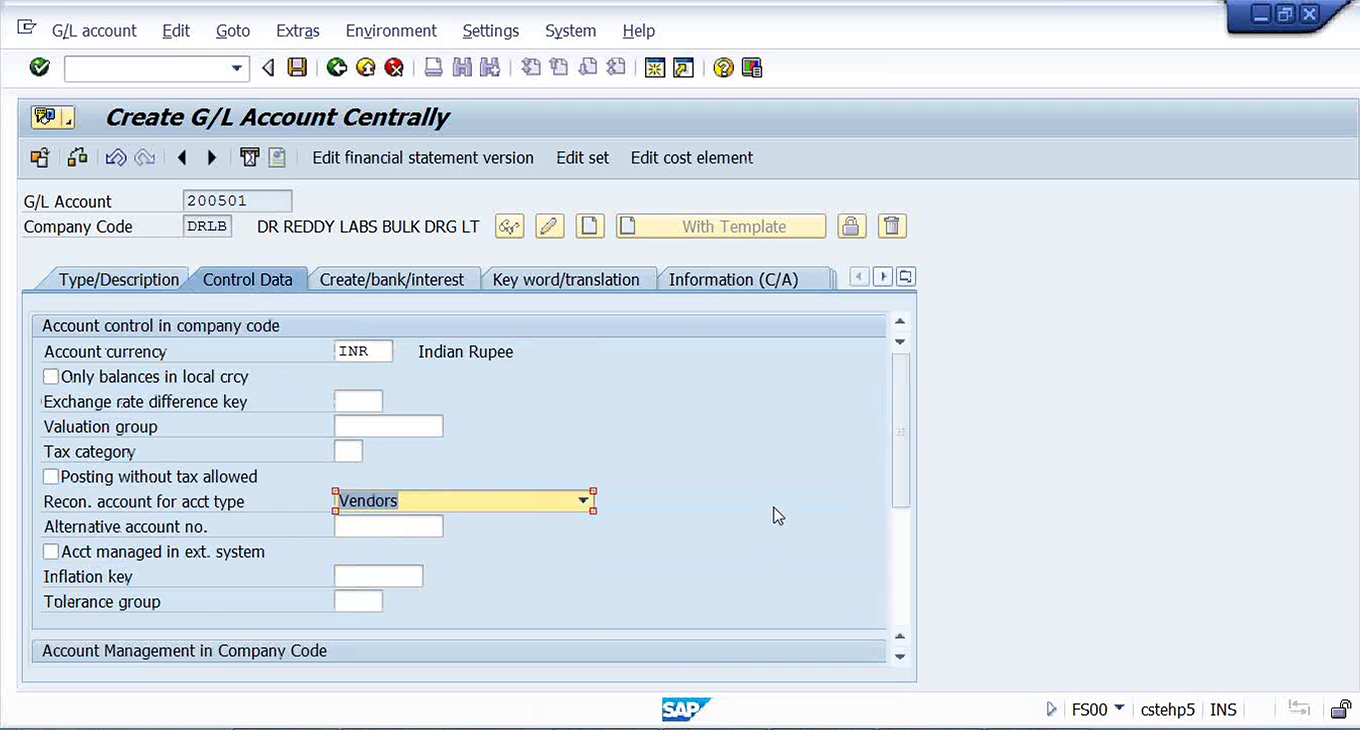Viewport: 1360px width, 730px height.
Task: Open the command field dropdown
Action: (x=237, y=68)
